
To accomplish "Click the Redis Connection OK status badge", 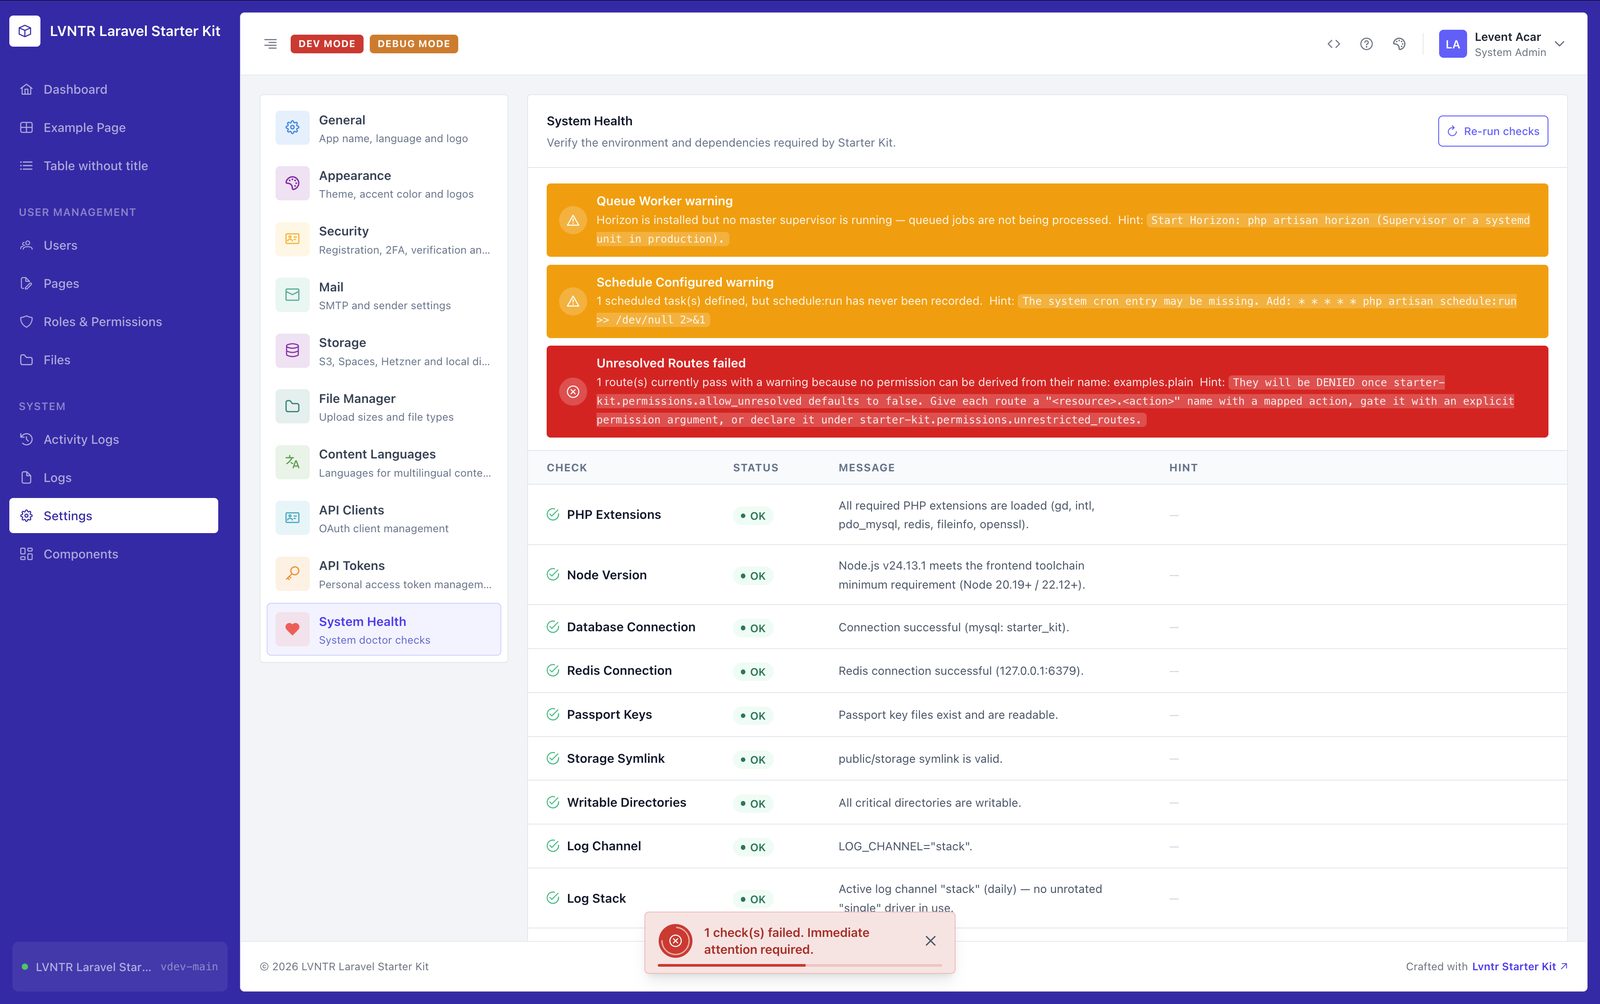I will pos(753,672).
